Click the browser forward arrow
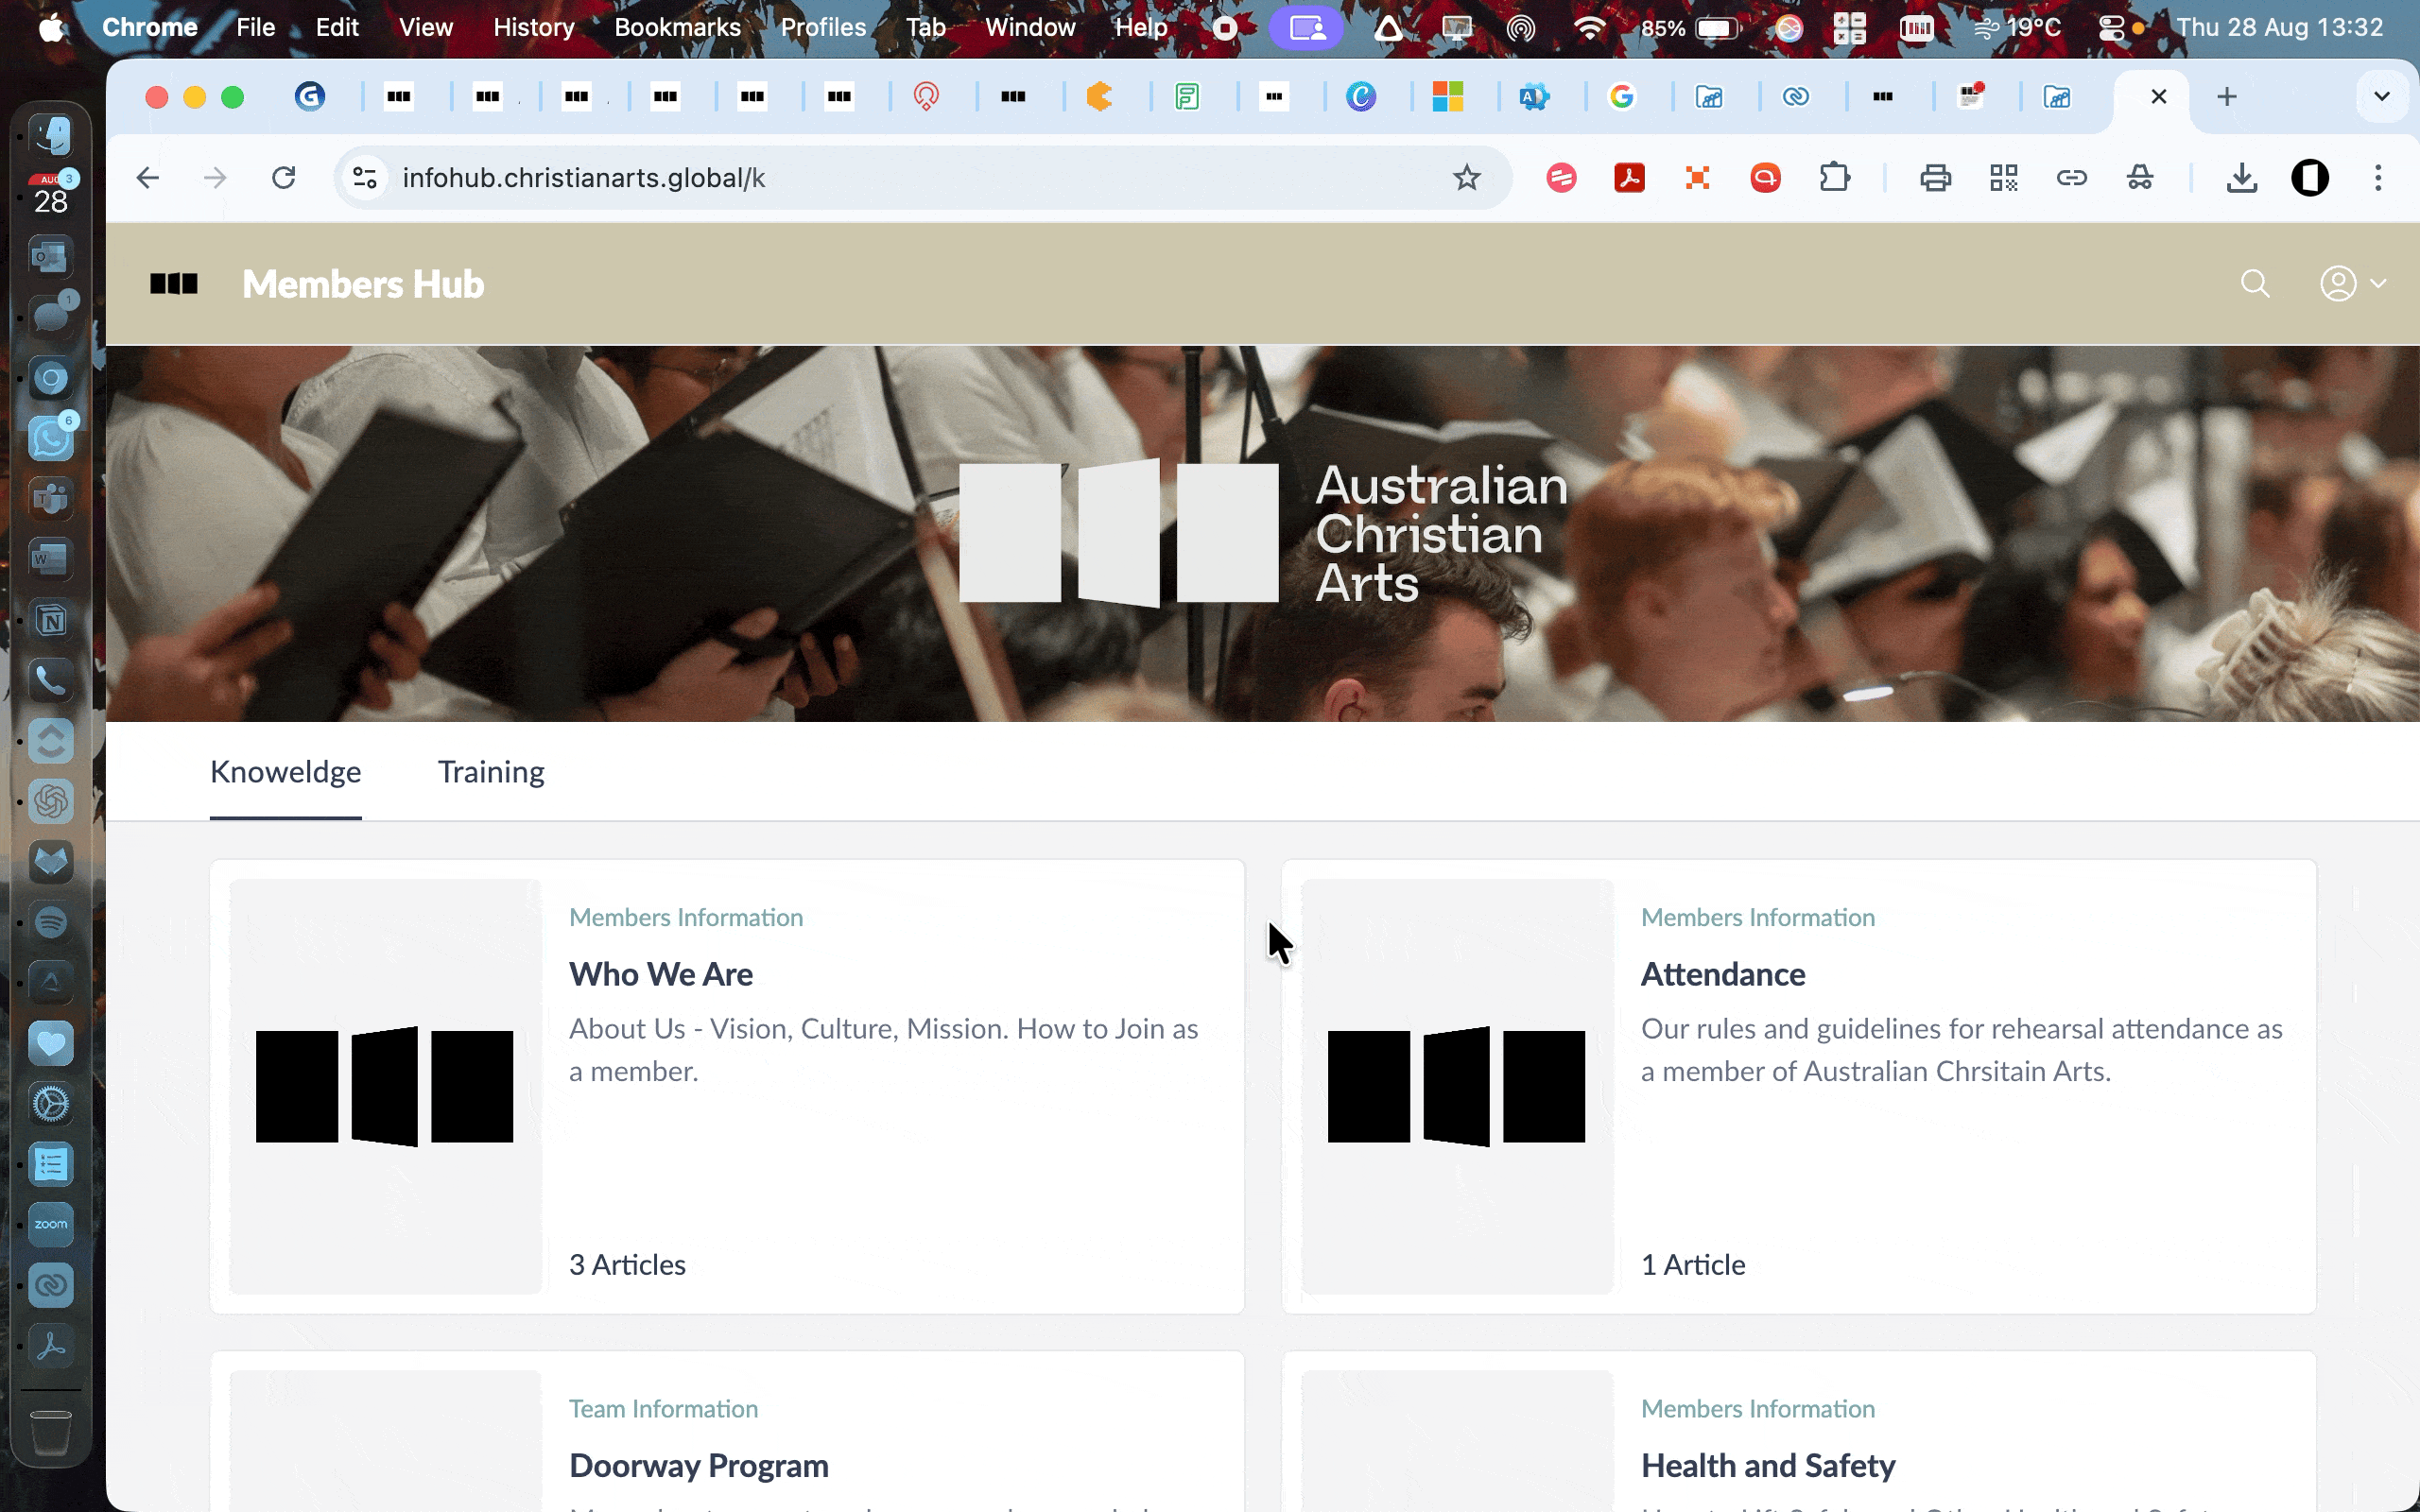2420x1512 pixels. click(x=215, y=178)
